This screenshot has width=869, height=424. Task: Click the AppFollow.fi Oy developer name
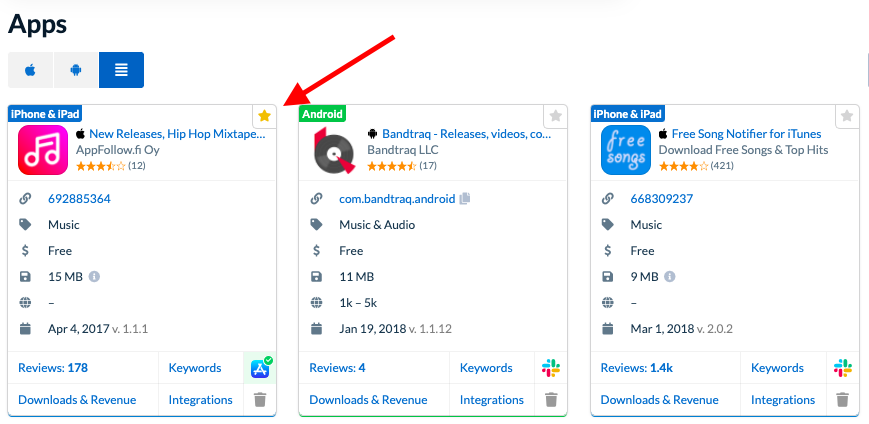click(x=117, y=150)
